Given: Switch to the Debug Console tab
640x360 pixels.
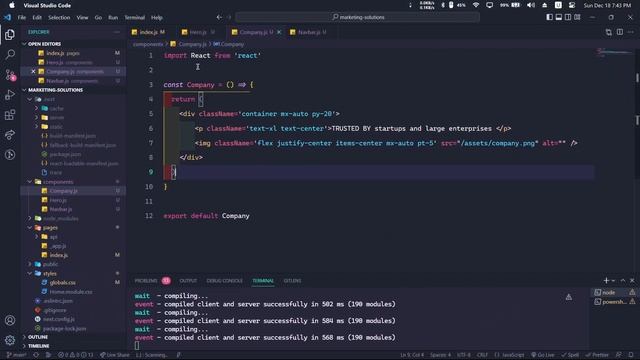Looking at the screenshot, I should 224,280.
